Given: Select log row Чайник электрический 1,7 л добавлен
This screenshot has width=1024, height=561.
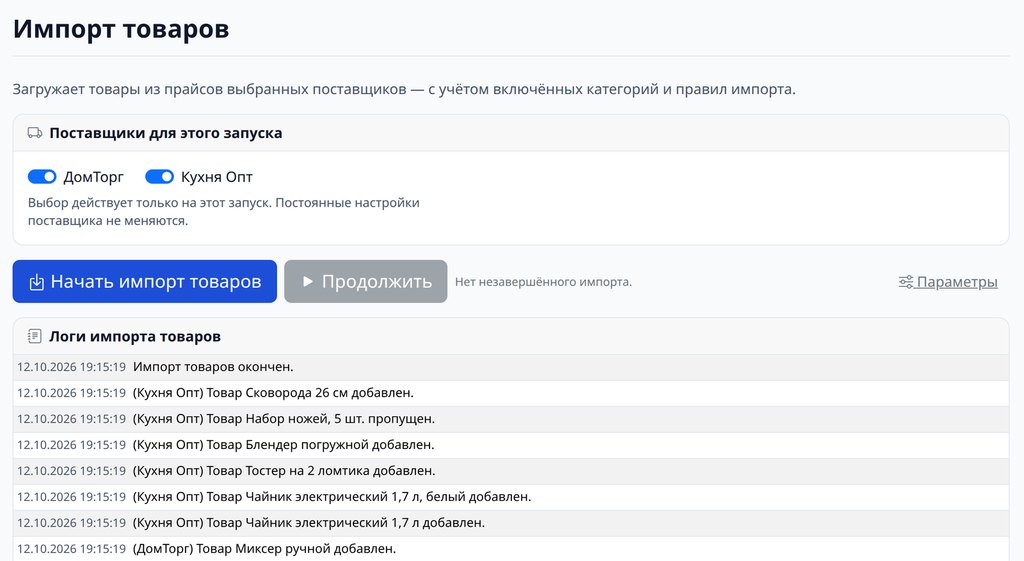Looking at the screenshot, I should point(511,524).
